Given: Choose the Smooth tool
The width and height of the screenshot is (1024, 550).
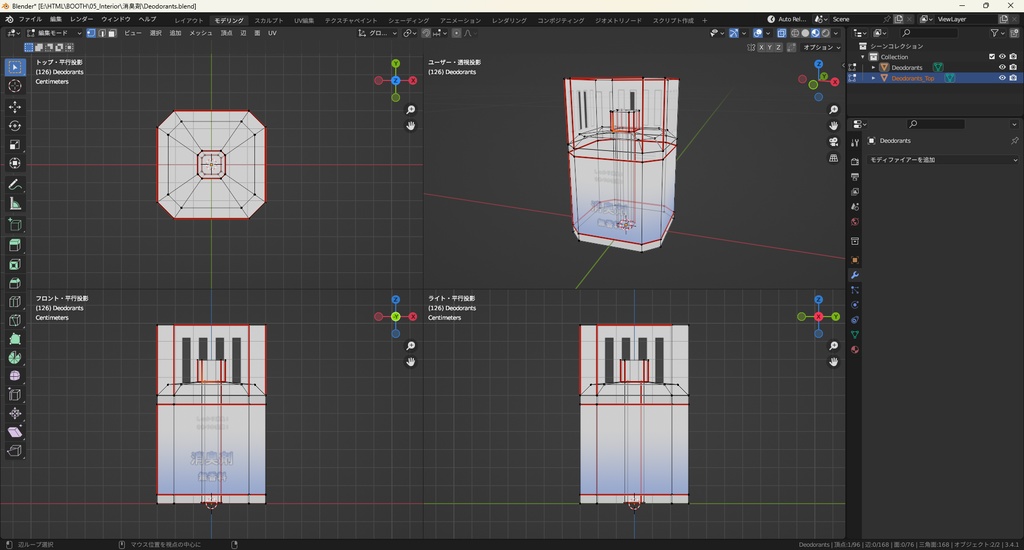Looking at the screenshot, I should click(15, 376).
